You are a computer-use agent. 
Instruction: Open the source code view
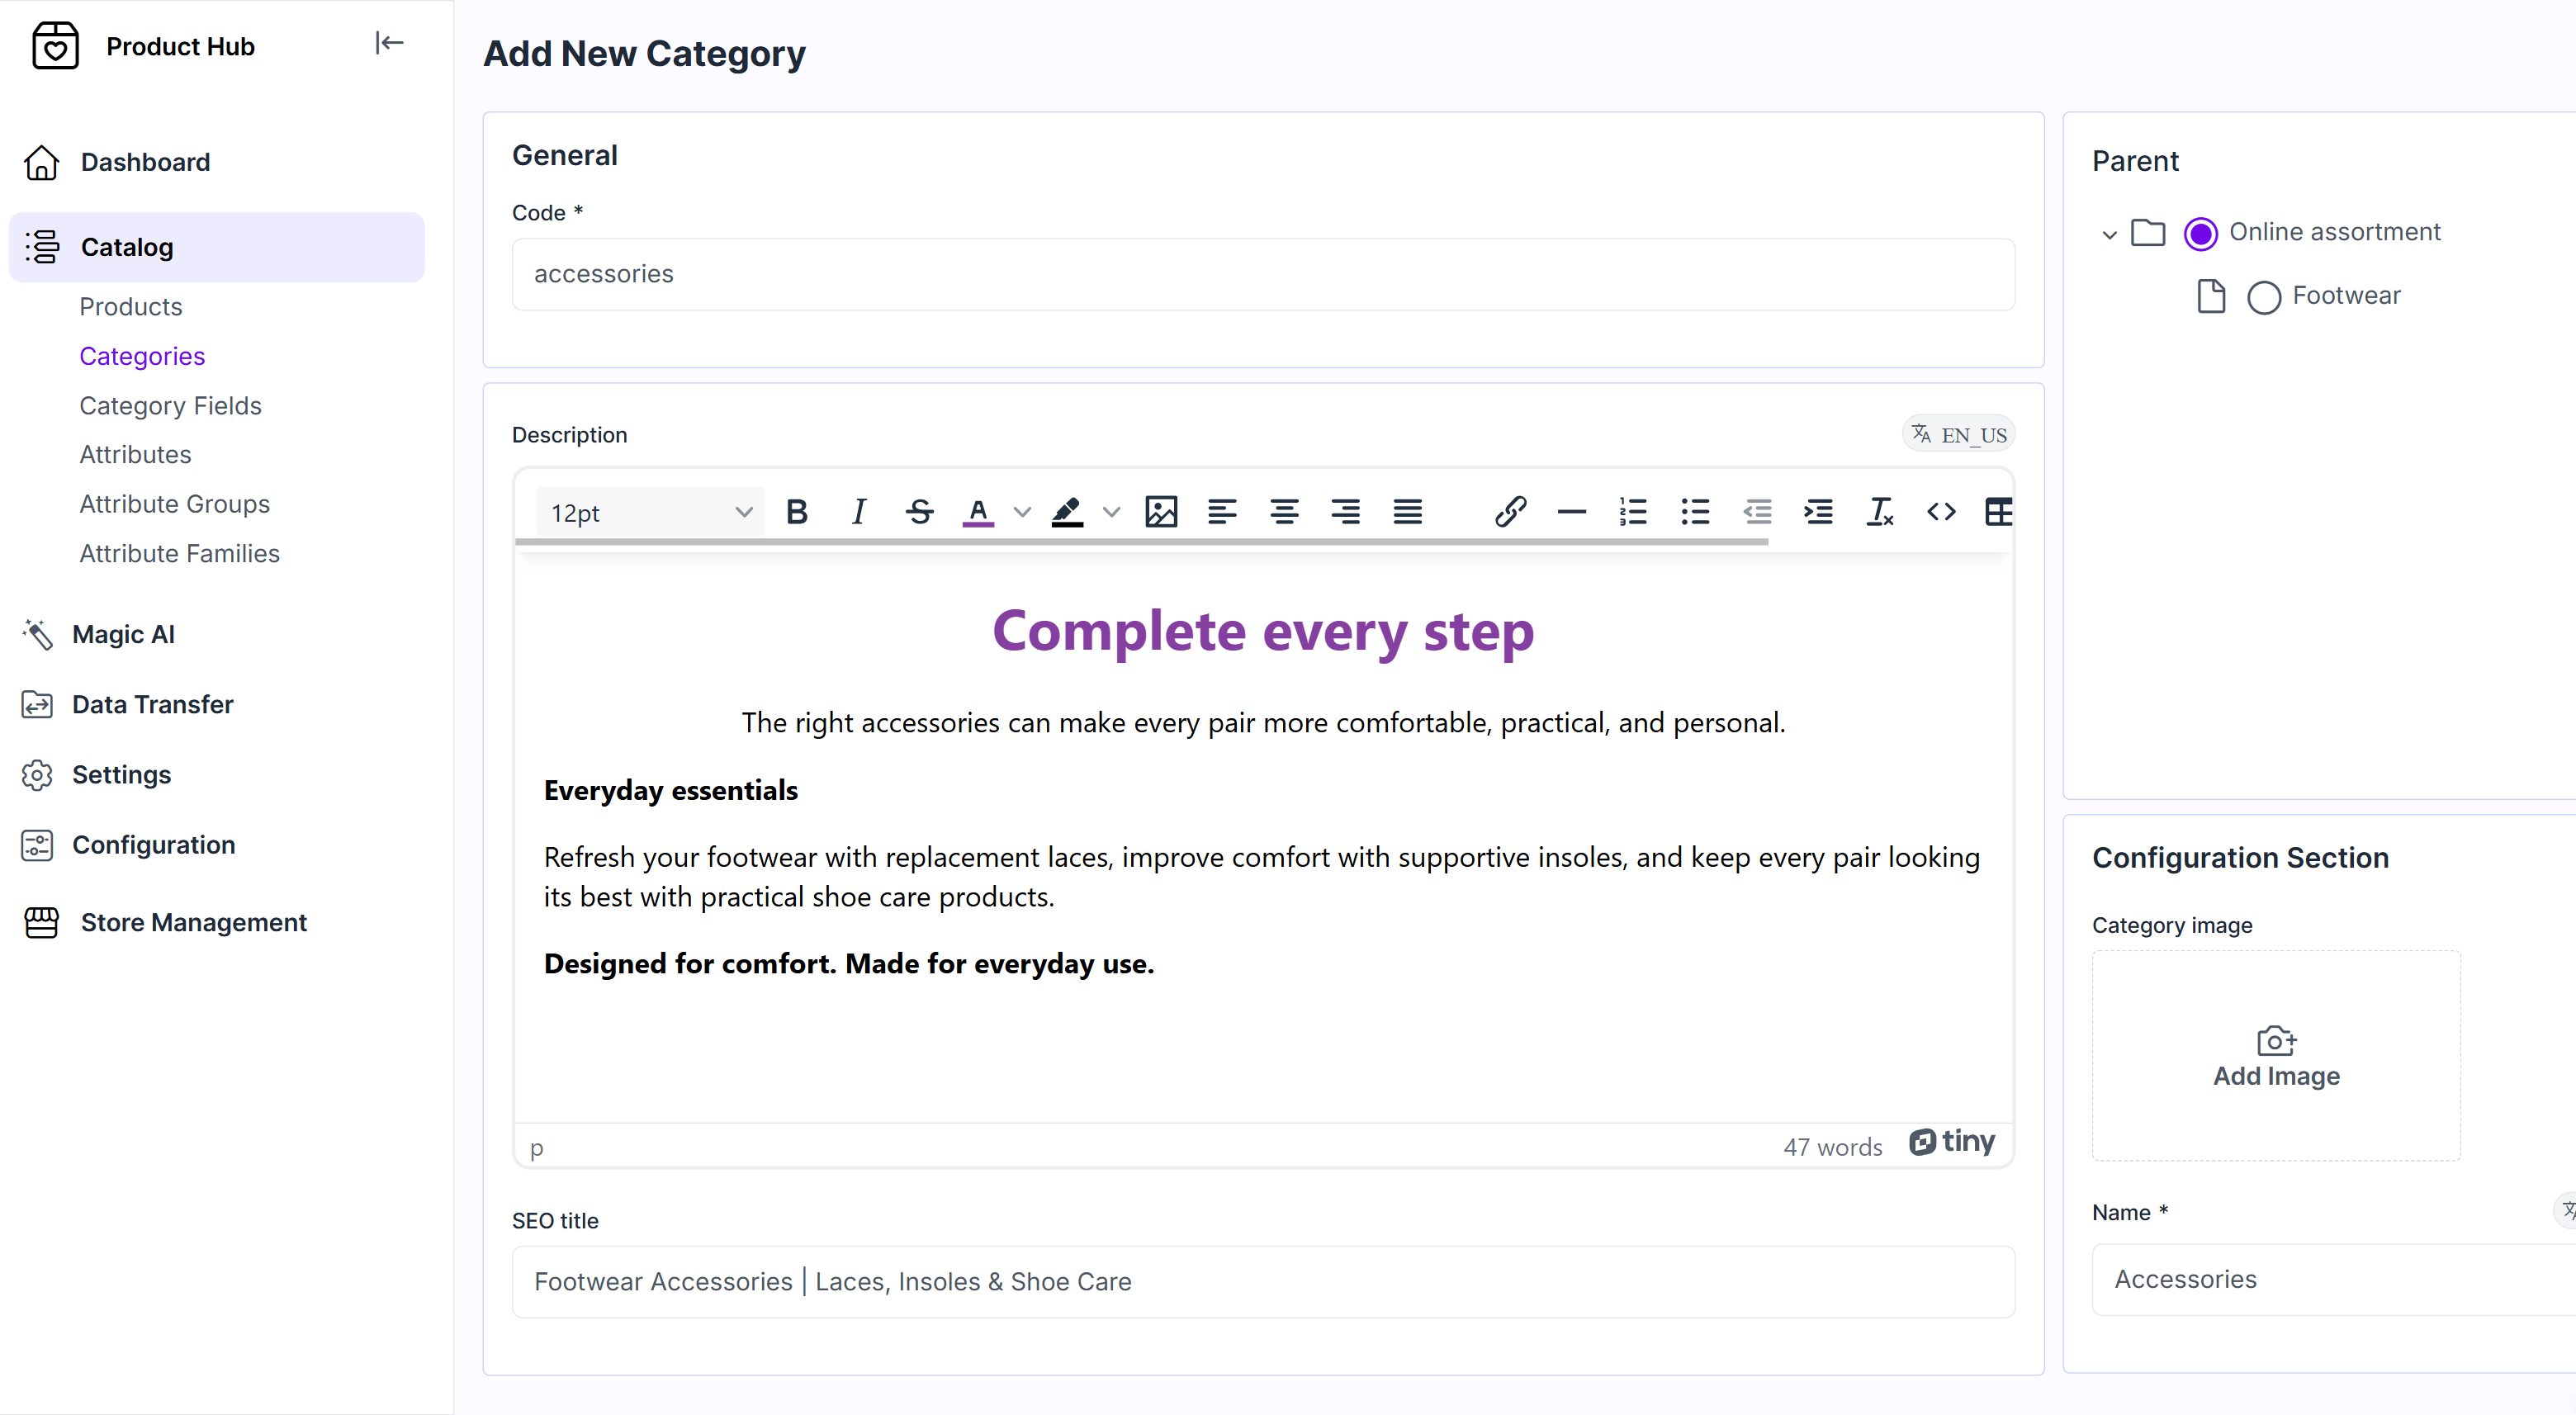click(x=1941, y=512)
